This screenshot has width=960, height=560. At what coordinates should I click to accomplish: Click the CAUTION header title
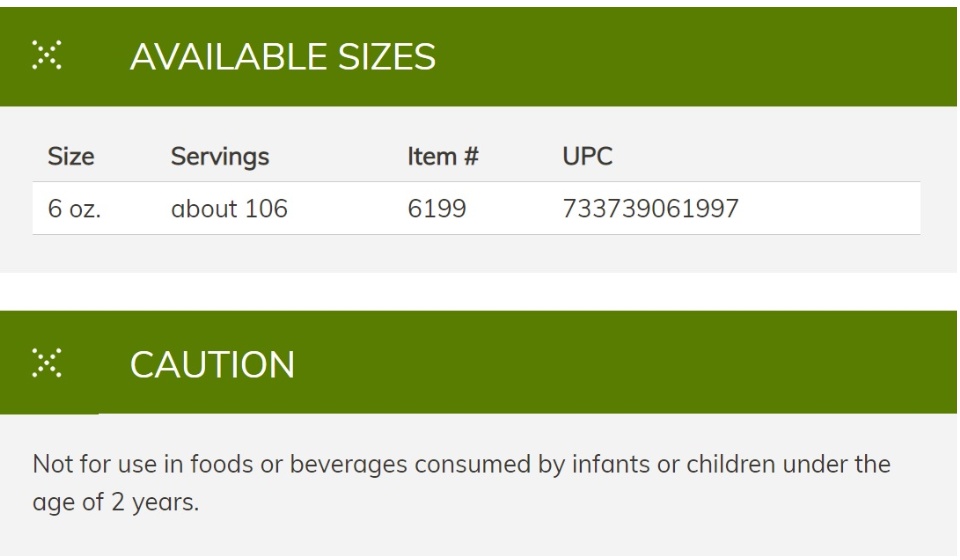212,365
